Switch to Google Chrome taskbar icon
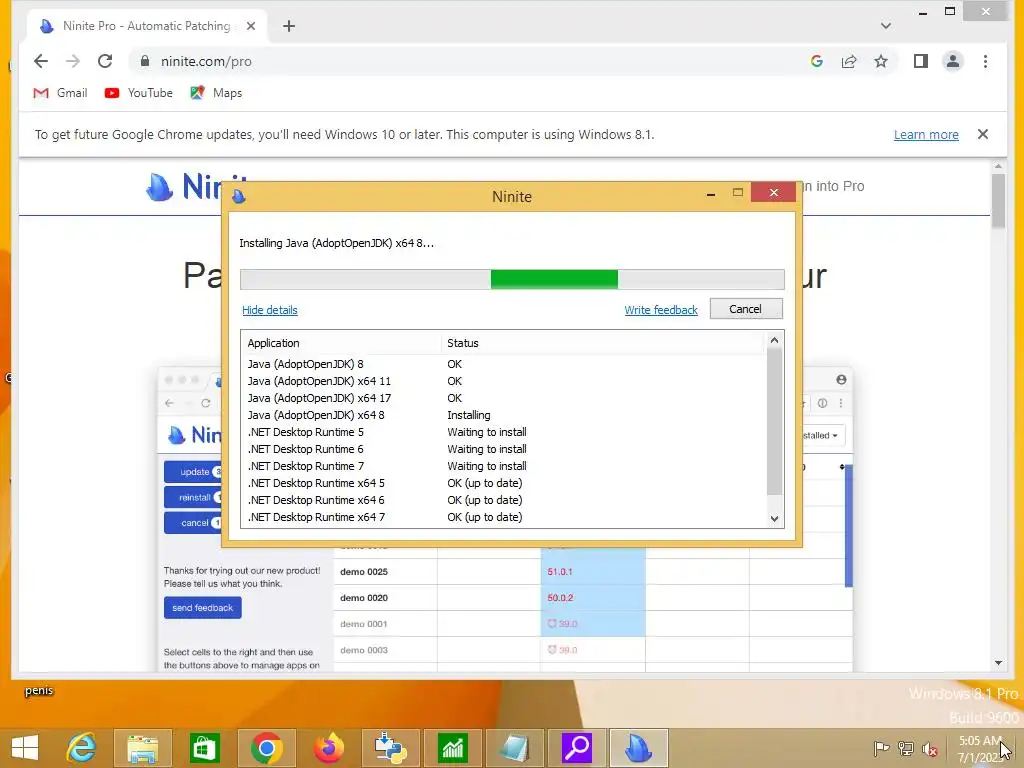The width and height of the screenshot is (1024, 768). pyautogui.click(x=266, y=748)
